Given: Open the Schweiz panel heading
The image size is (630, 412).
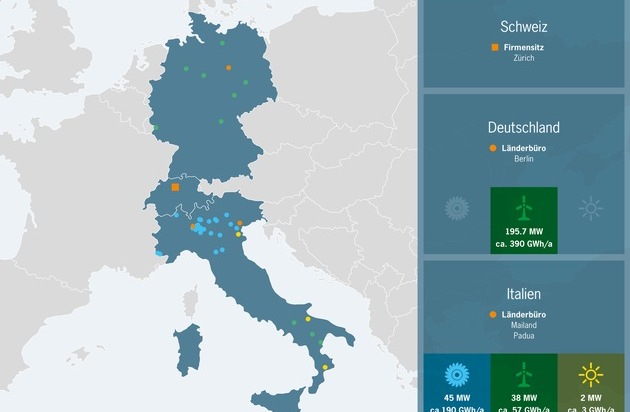Looking at the screenshot, I should click(524, 26).
